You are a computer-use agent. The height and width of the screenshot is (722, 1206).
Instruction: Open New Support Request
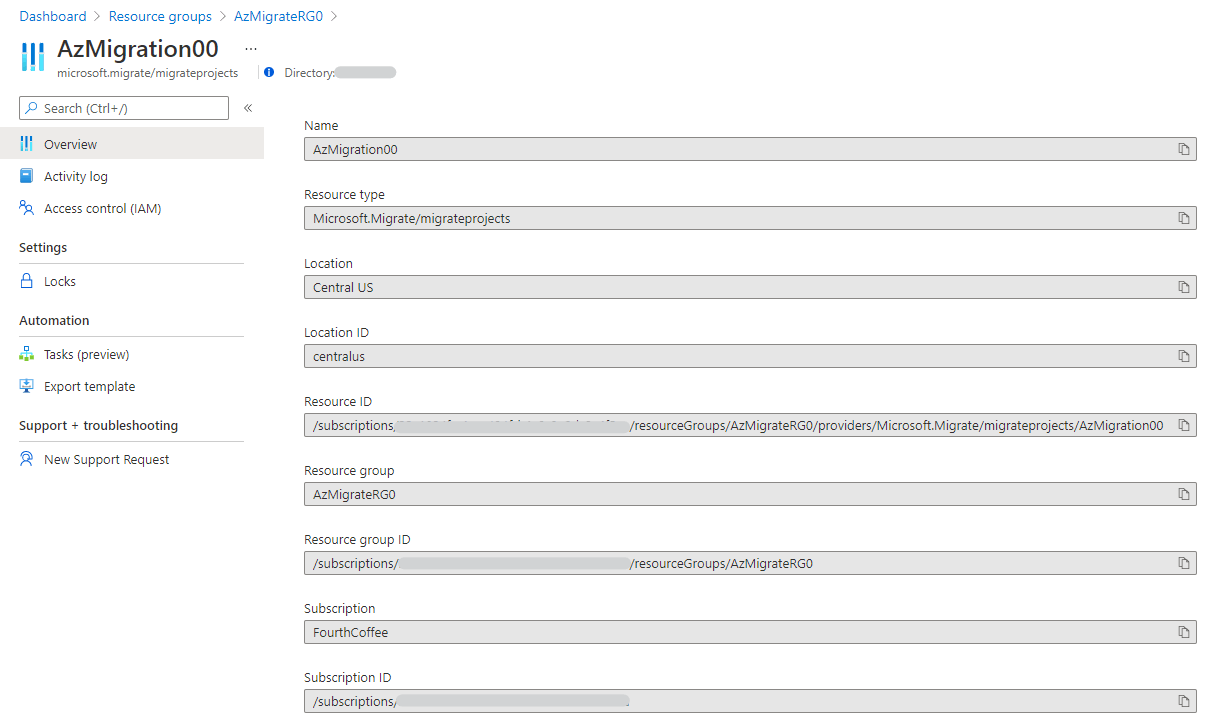point(106,460)
